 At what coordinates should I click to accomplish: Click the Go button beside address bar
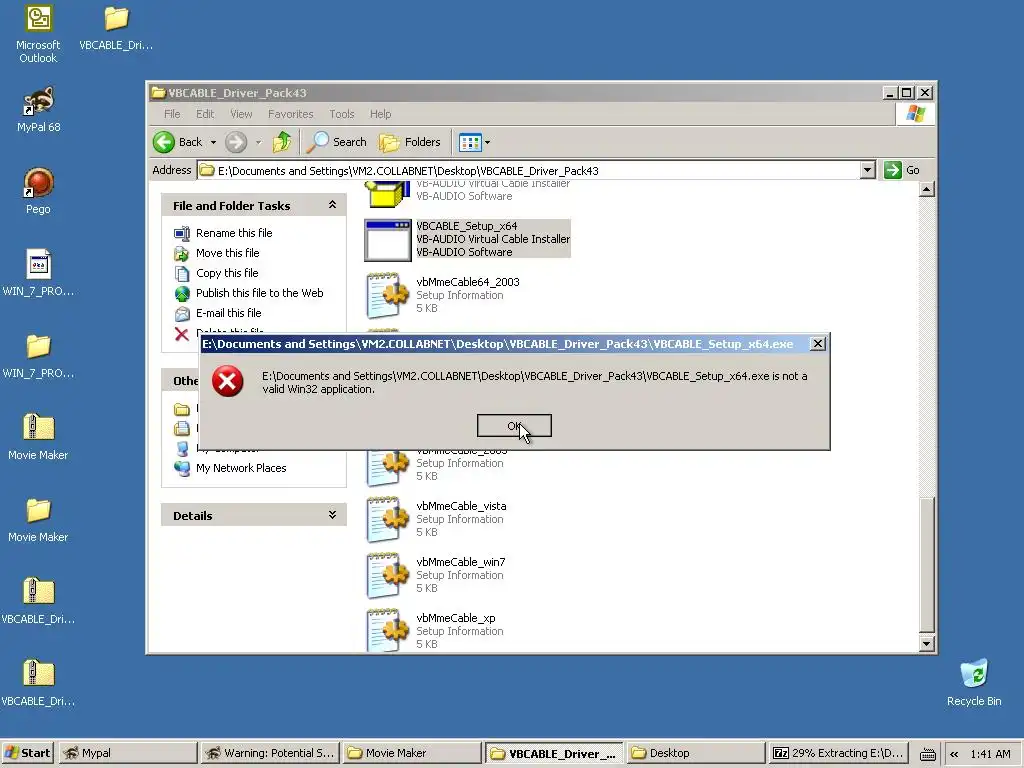pyautogui.click(x=902, y=170)
